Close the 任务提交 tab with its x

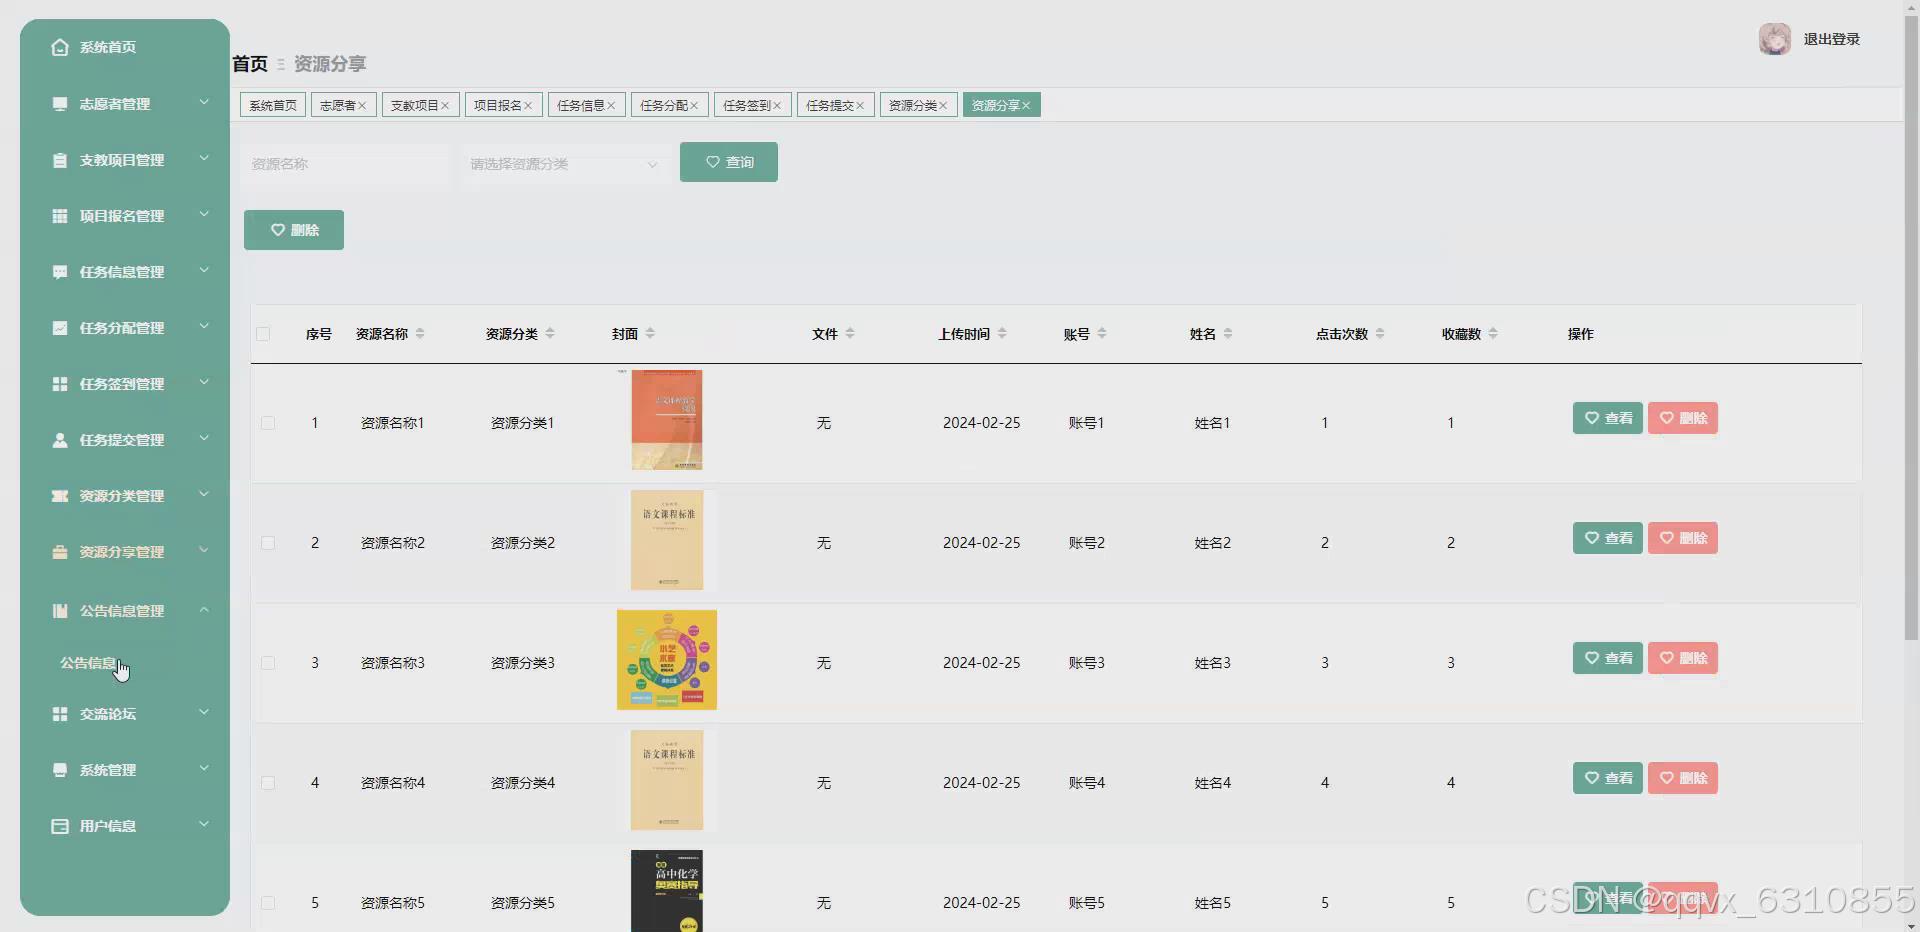pyautogui.click(x=860, y=106)
